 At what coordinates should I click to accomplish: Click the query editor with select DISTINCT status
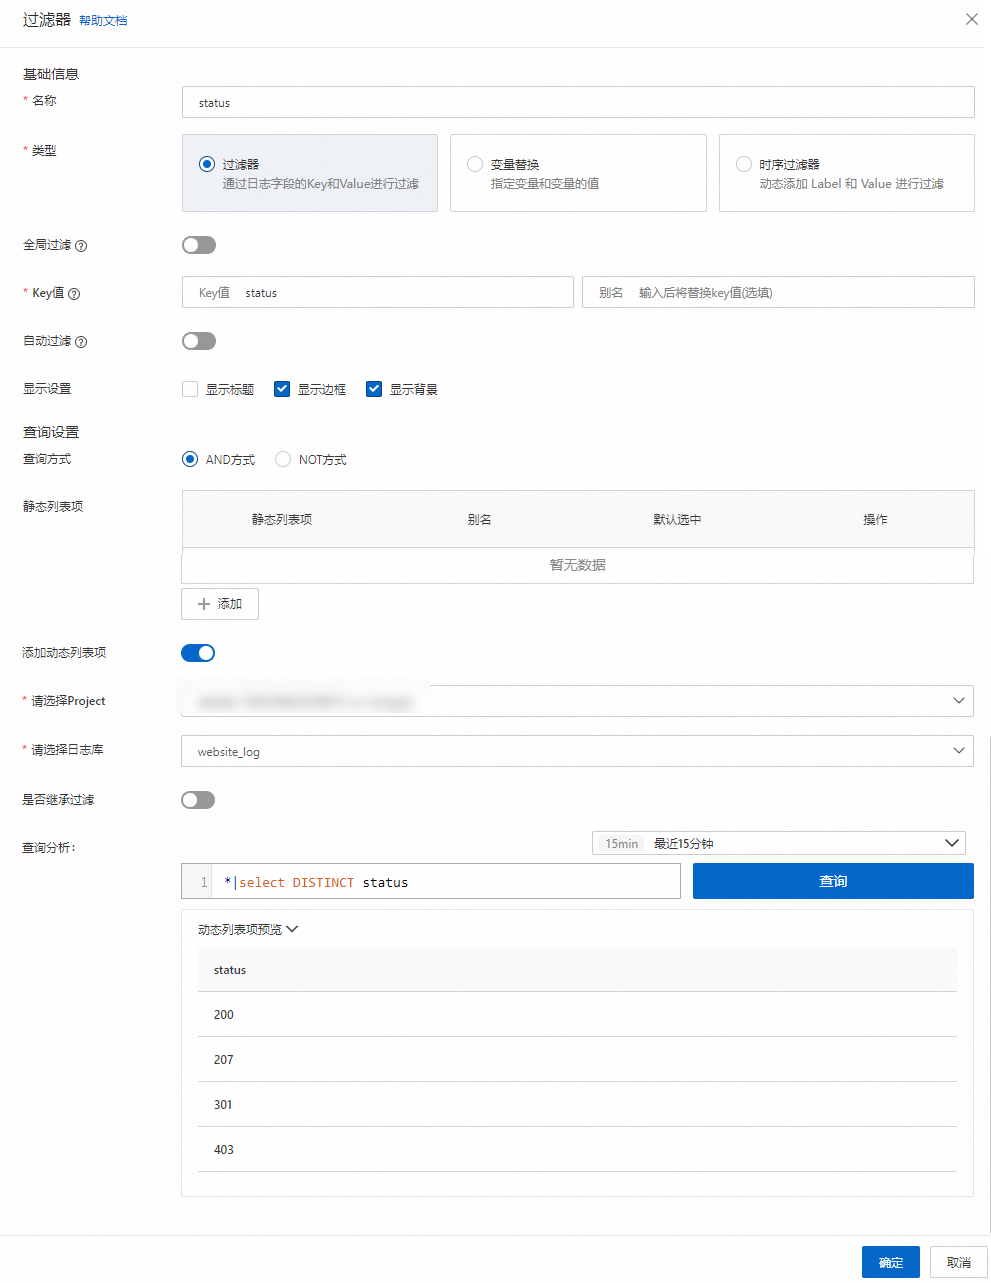431,881
